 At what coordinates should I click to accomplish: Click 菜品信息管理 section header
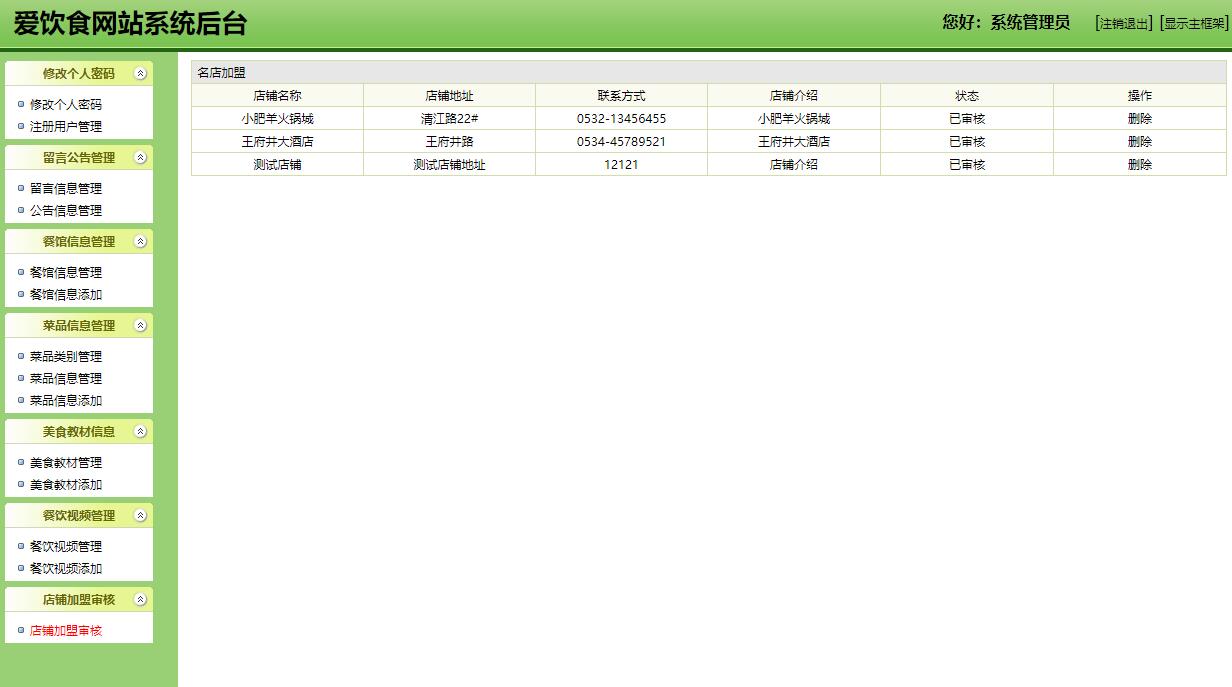pyautogui.click(x=79, y=325)
